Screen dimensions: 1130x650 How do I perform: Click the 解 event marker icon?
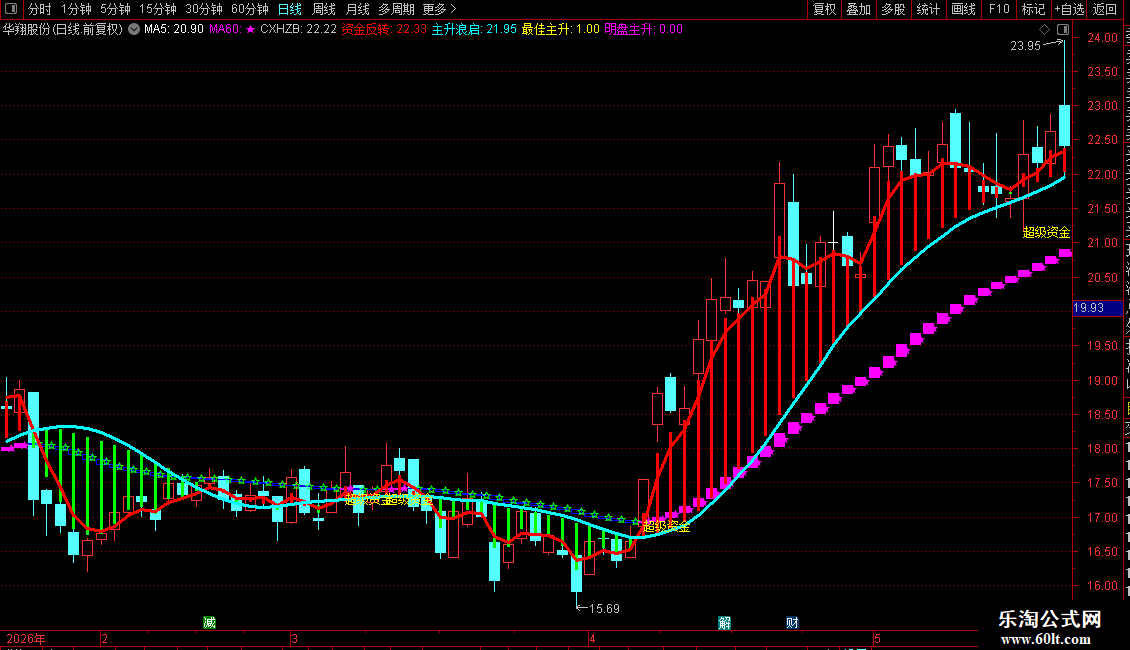pyautogui.click(x=724, y=623)
